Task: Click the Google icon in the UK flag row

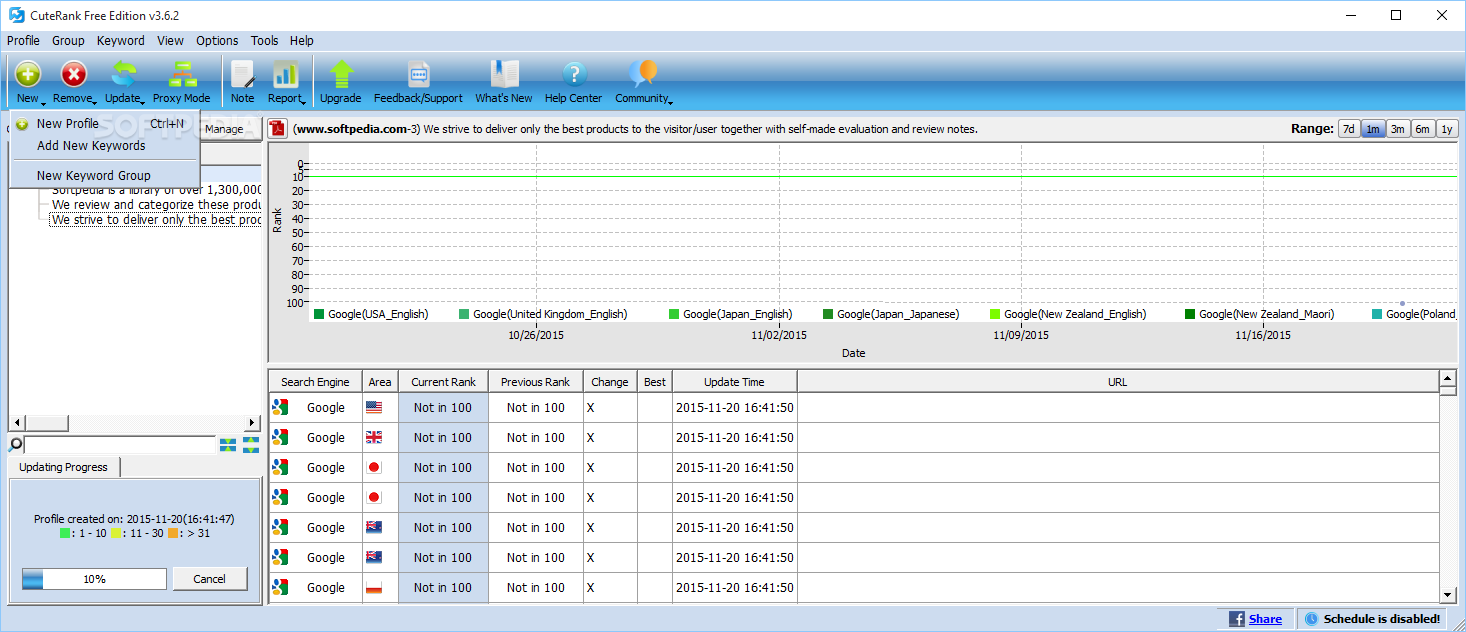Action: (x=280, y=437)
